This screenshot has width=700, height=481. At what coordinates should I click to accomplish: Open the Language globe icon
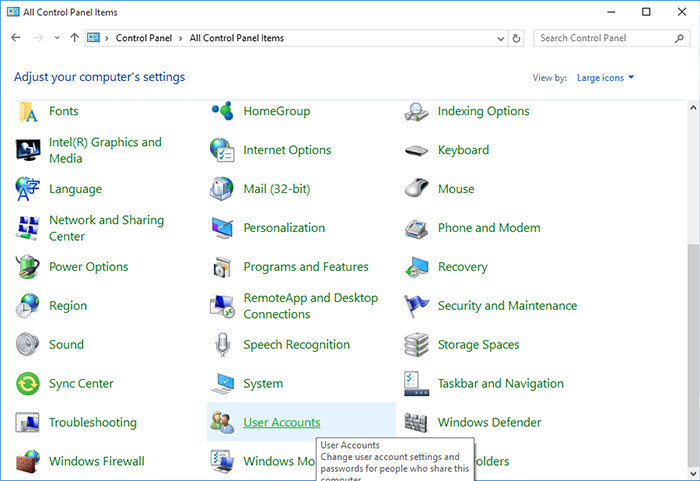pos(28,189)
